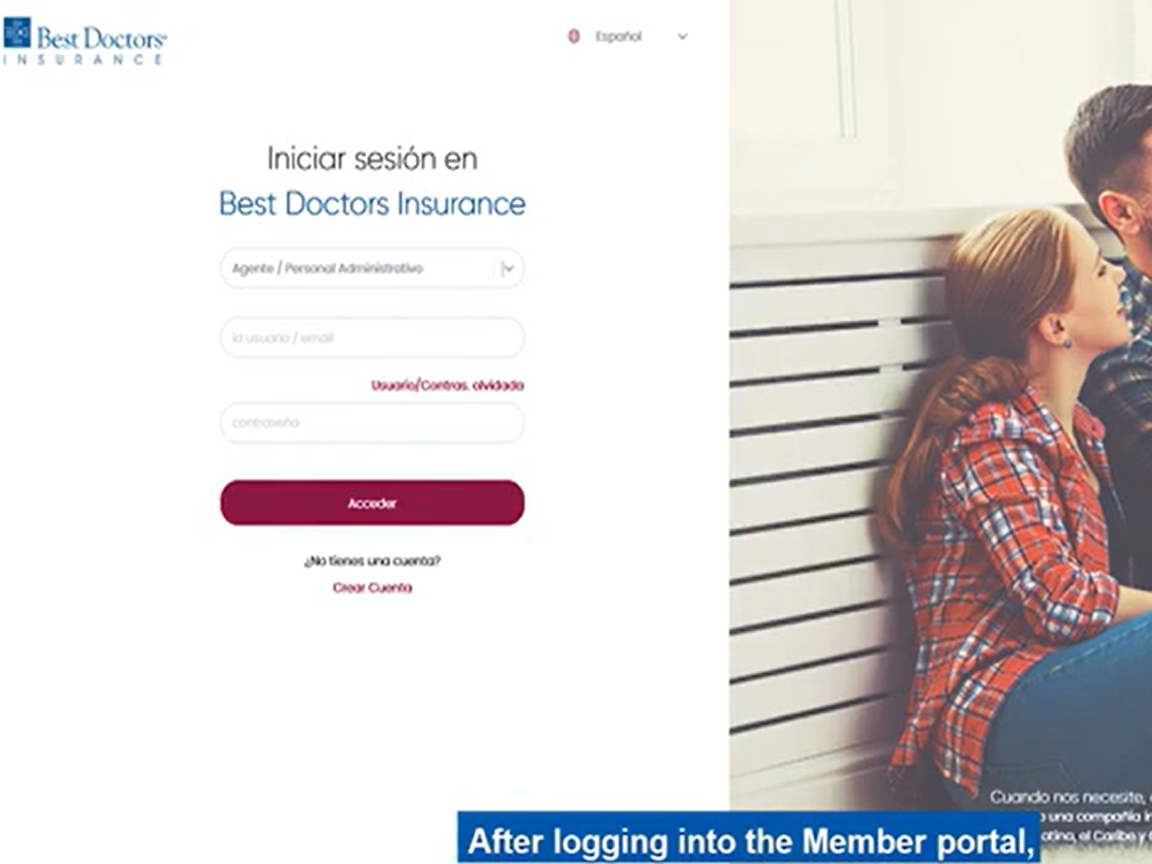Click the arrow inside the user type dropdown
This screenshot has width=1152, height=864.
(508, 269)
